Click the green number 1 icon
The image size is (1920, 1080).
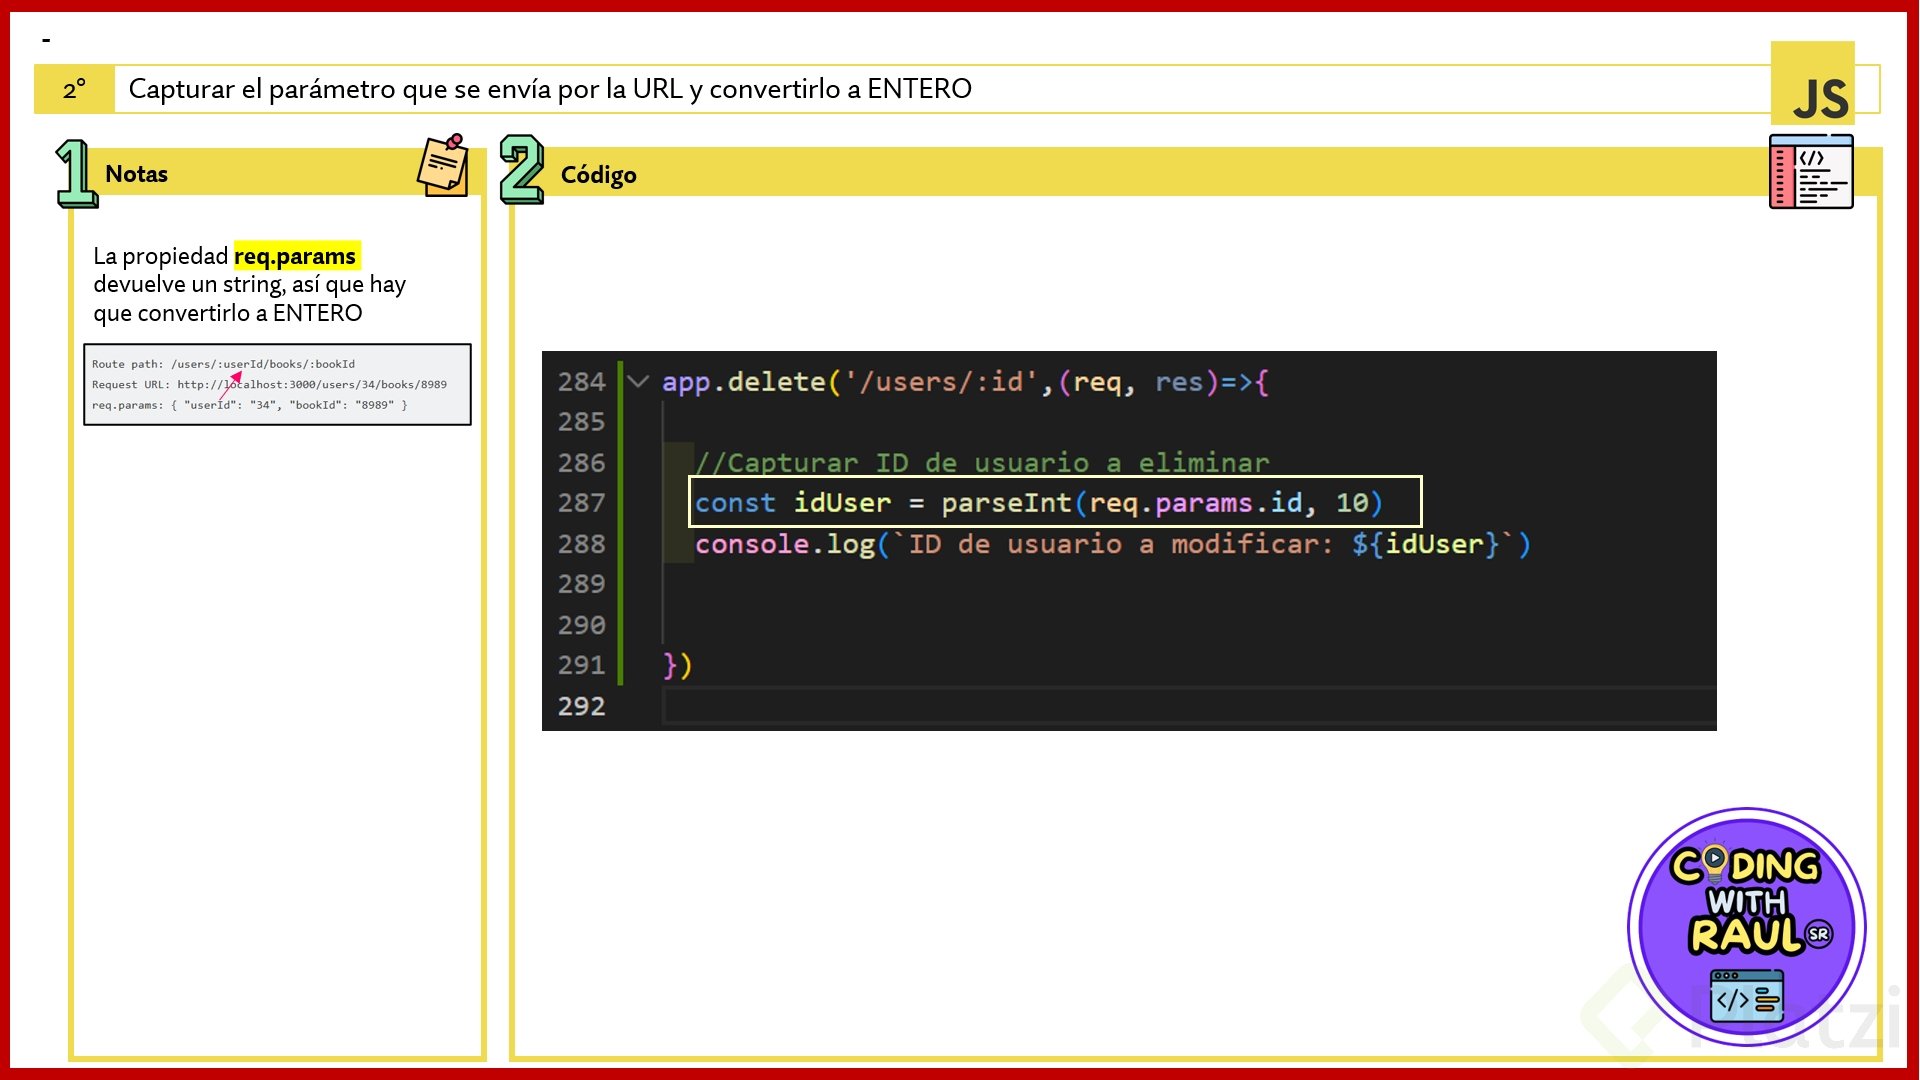pyautogui.click(x=75, y=173)
